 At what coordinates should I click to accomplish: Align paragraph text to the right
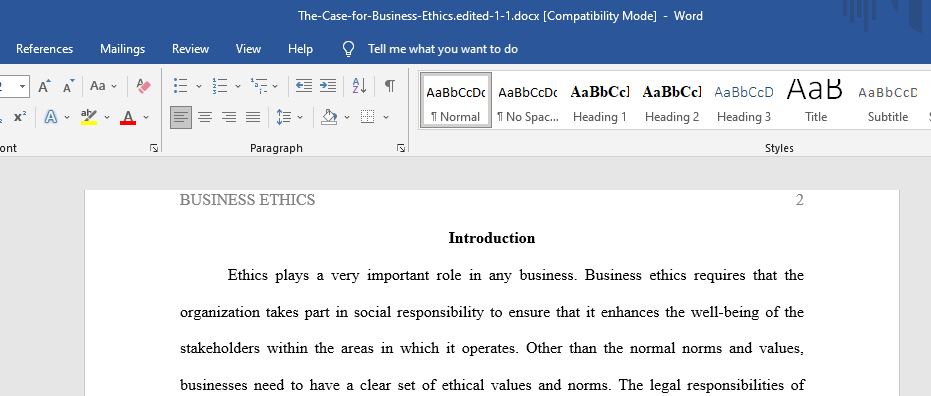[229, 117]
